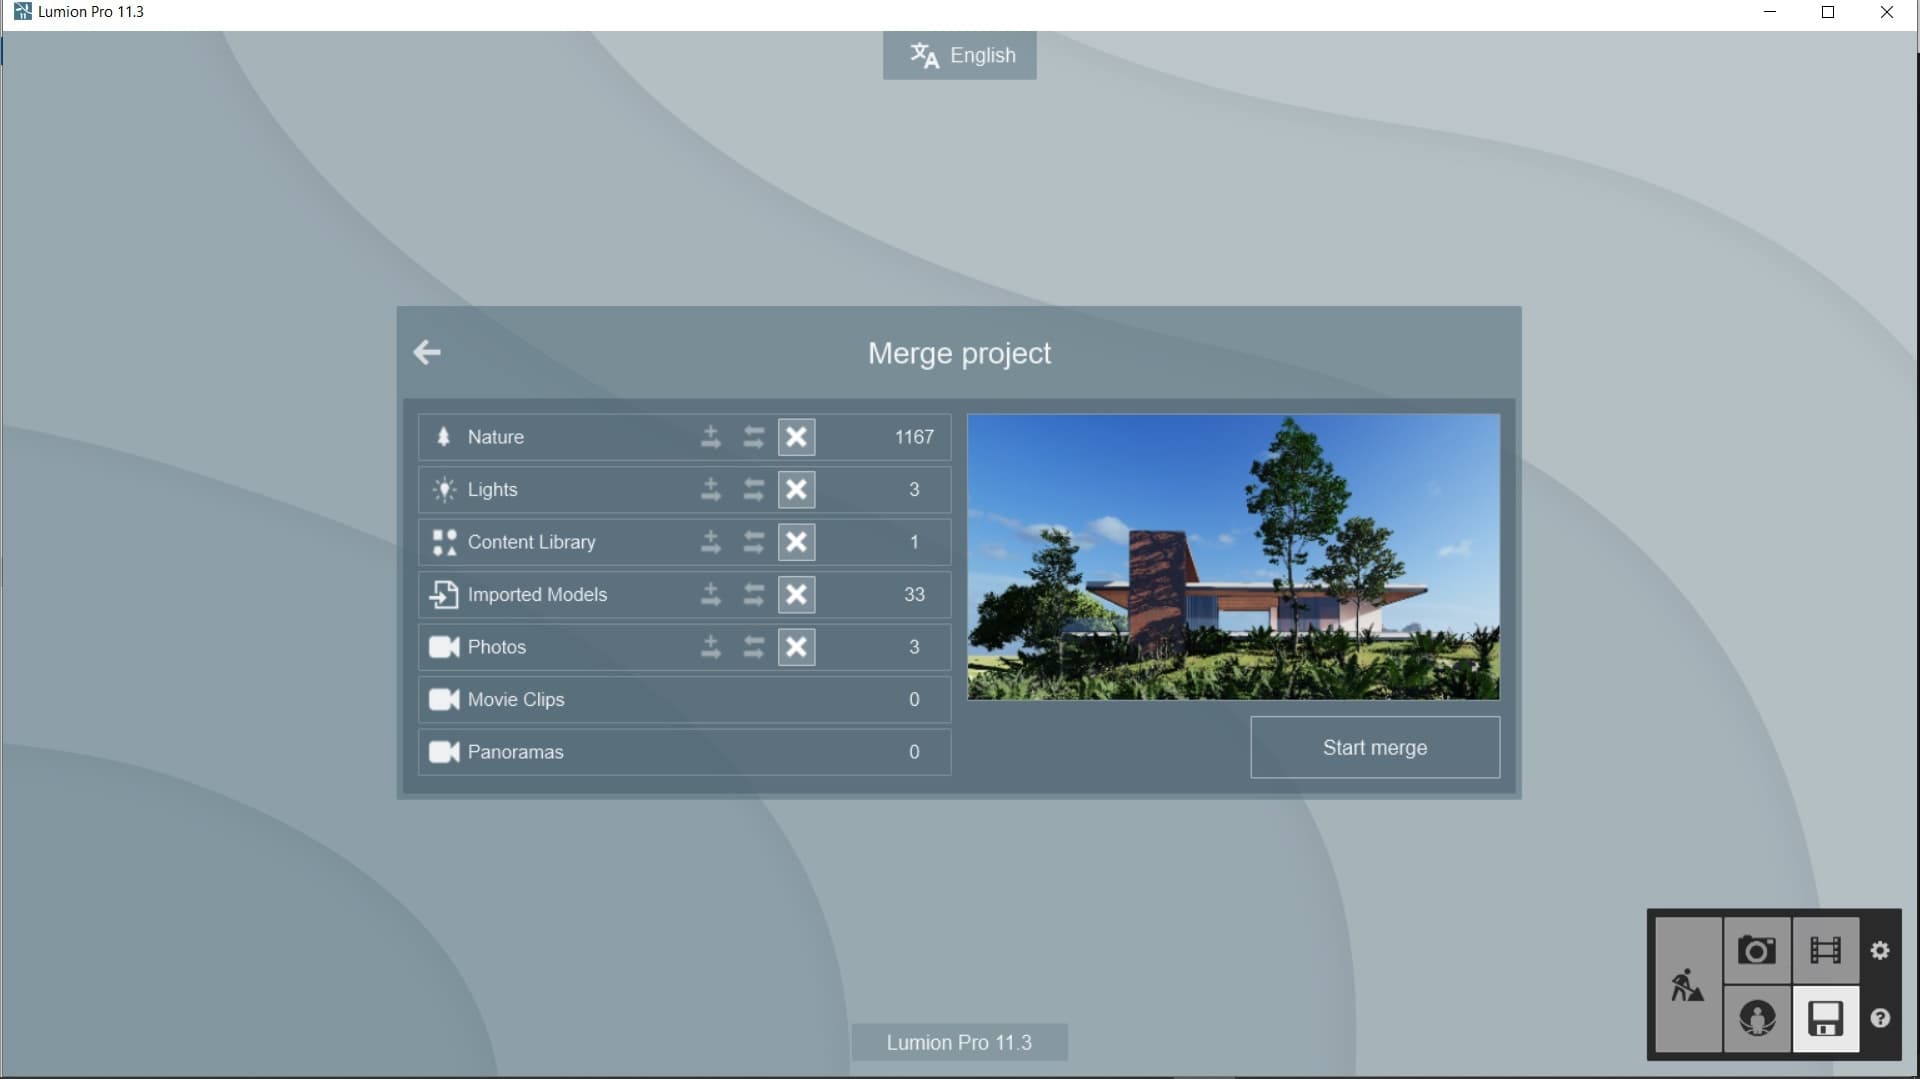Viewport: 1920px width, 1079px height.
Task: Select skip (X) option for Lights
Action: click(796, 490)
